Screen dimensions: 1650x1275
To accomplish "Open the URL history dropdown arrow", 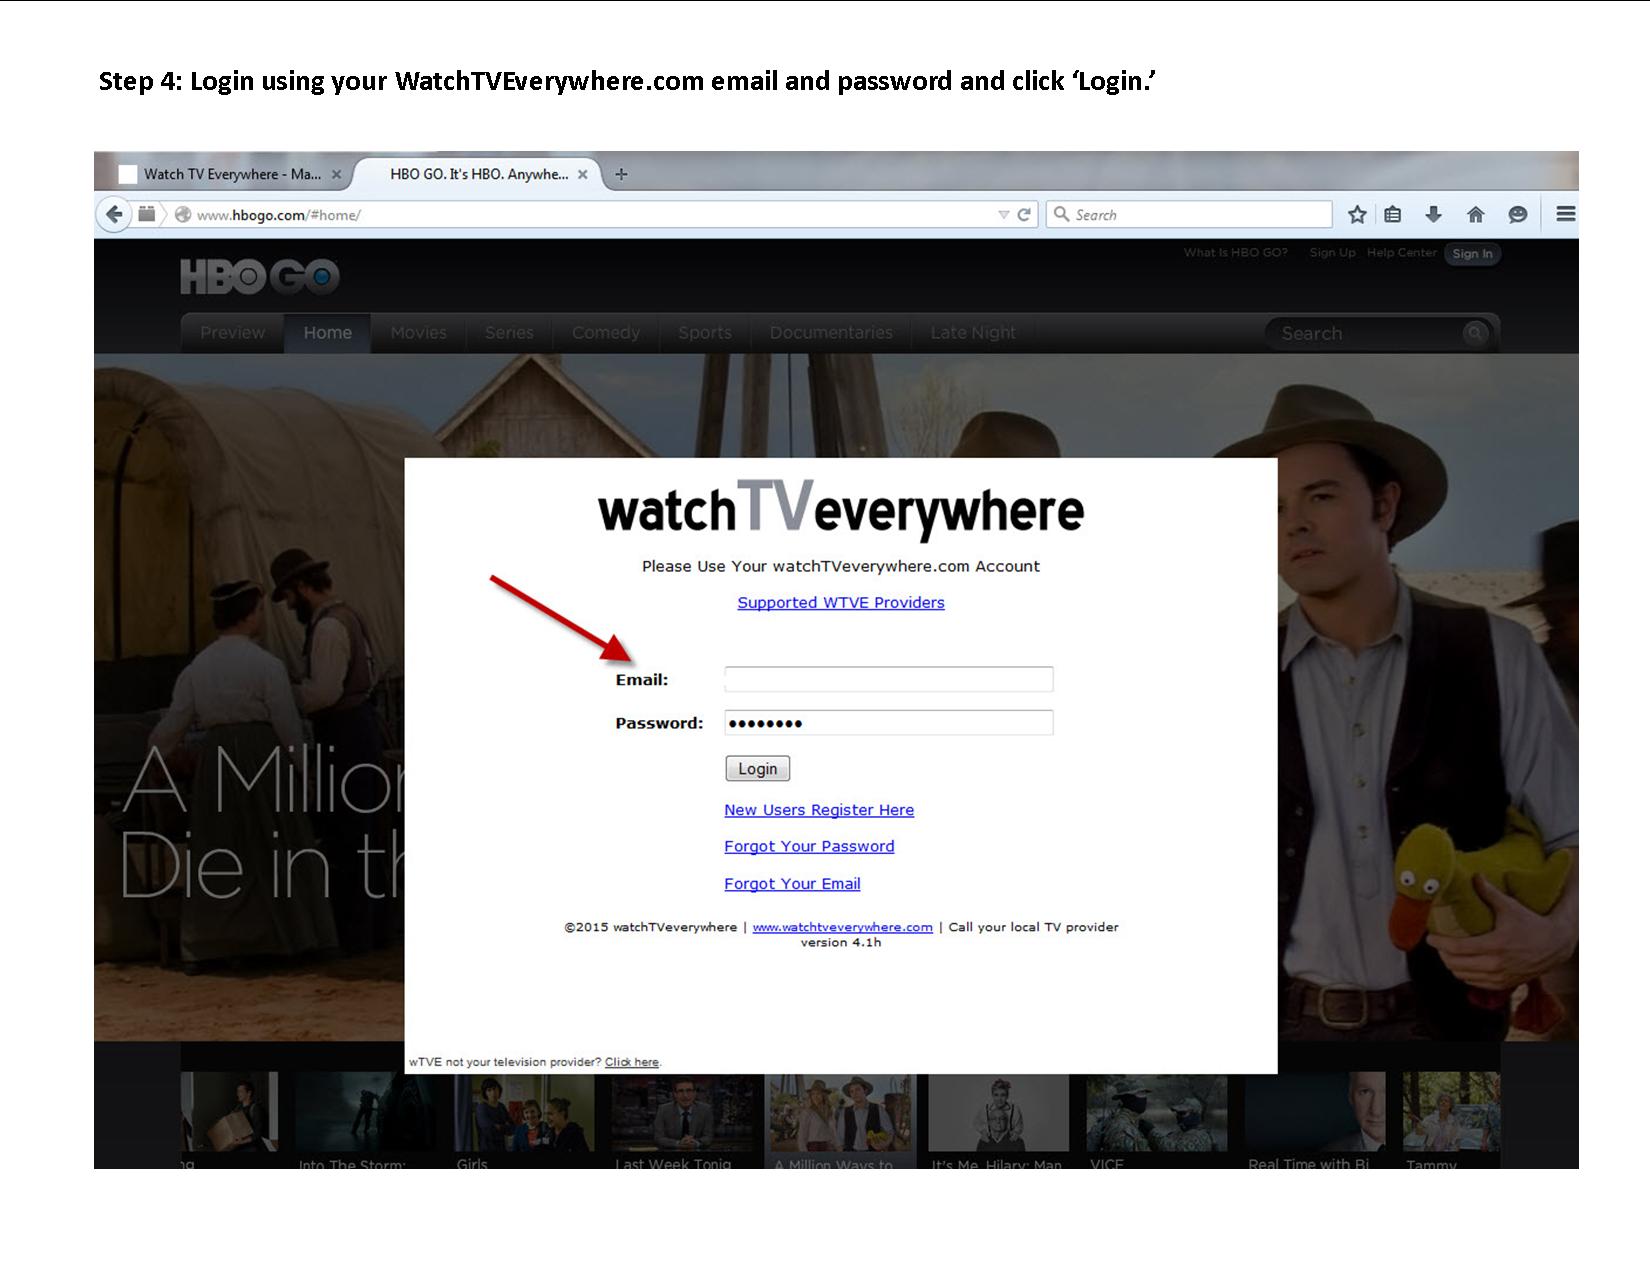I will point(1003,215).
